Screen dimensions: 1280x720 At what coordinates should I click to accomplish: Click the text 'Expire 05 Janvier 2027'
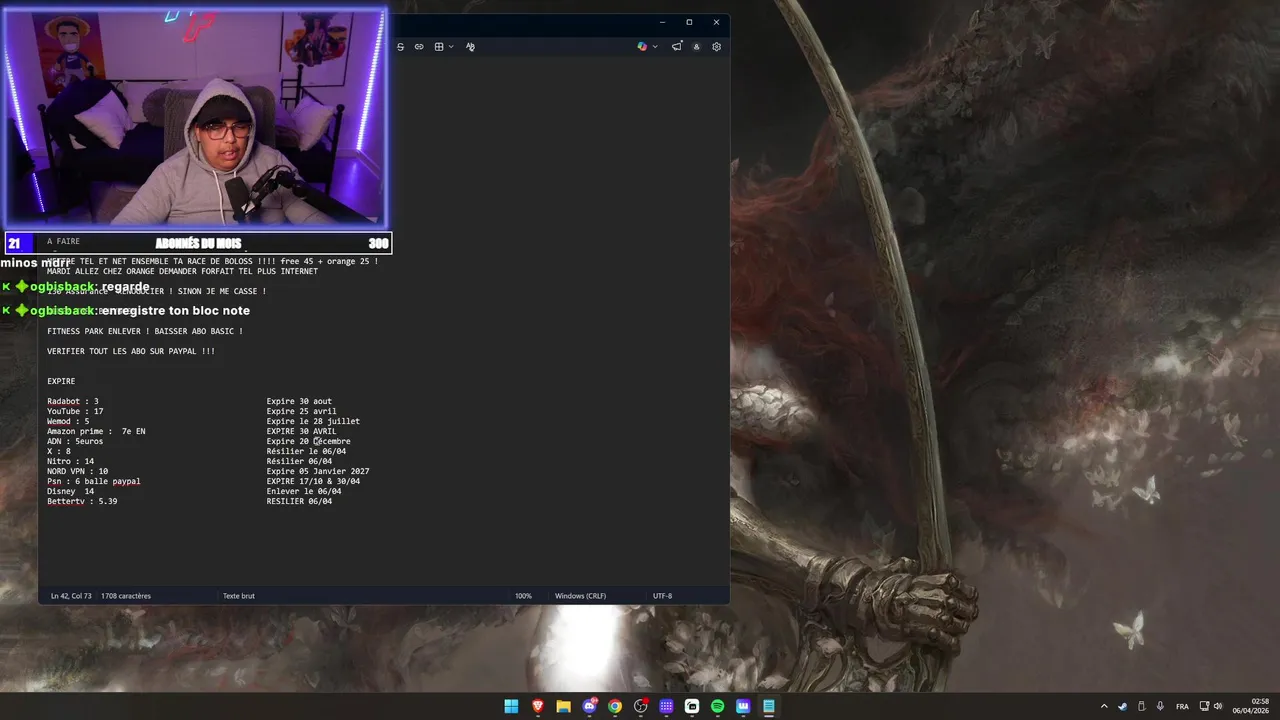(x=318, y=471)
